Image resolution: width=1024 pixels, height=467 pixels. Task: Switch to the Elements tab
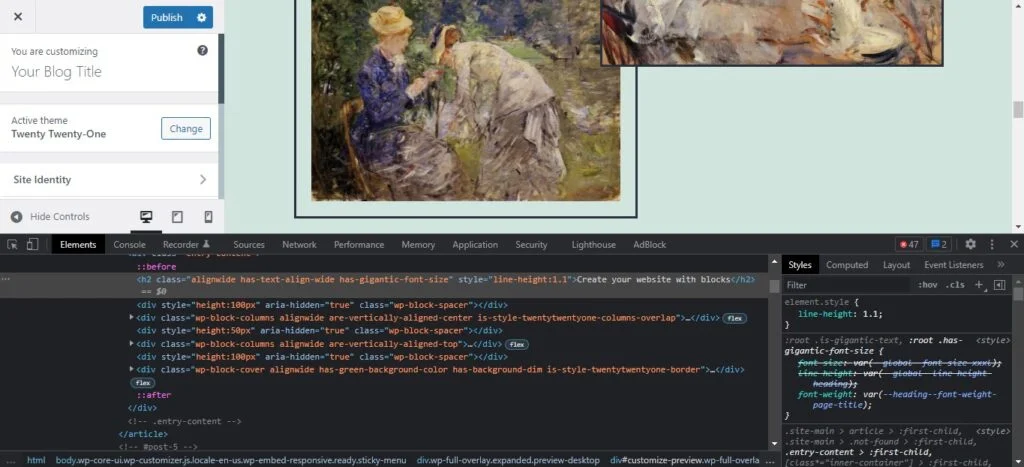tap(78, 244)
